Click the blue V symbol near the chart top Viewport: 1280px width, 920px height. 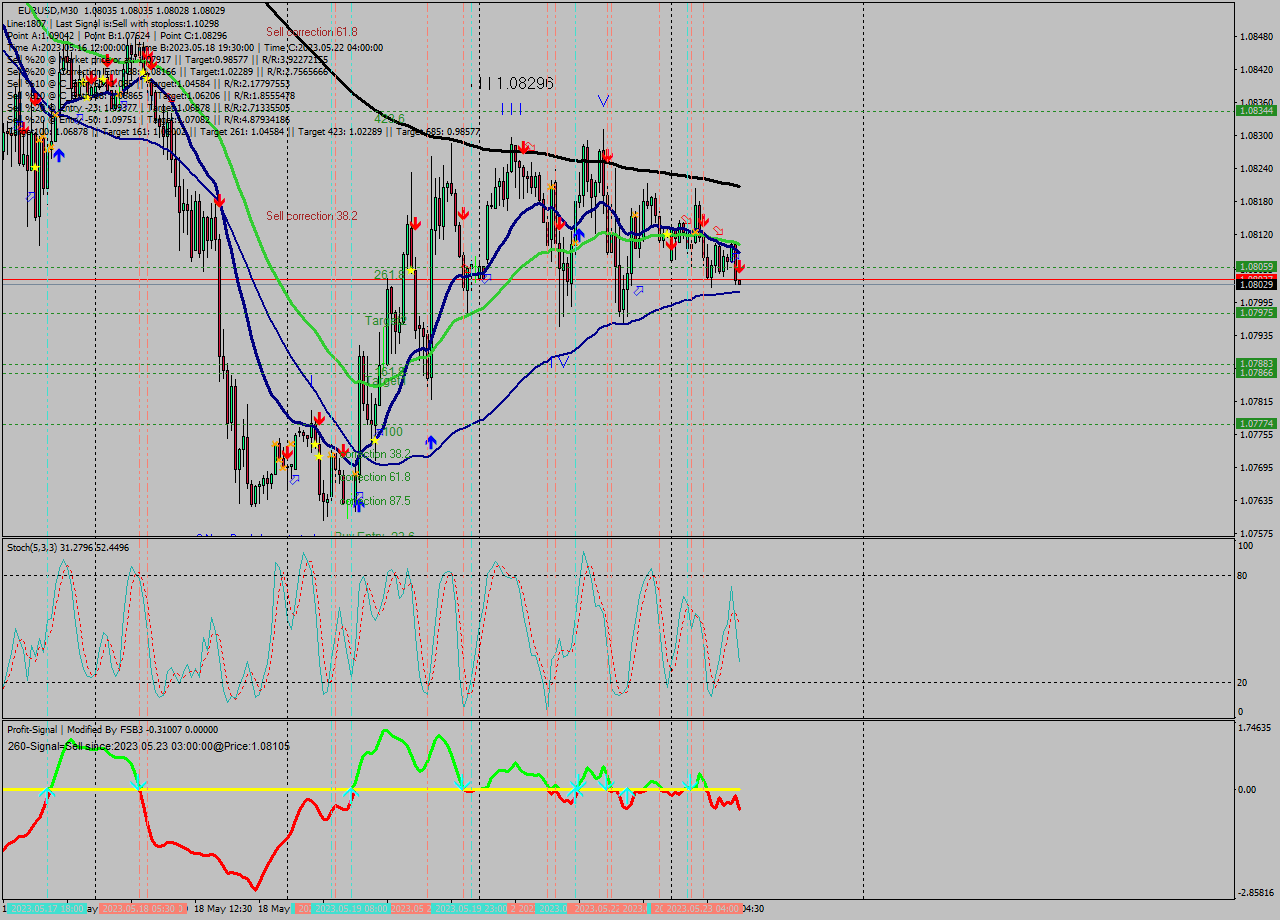(x=603, y=100)
